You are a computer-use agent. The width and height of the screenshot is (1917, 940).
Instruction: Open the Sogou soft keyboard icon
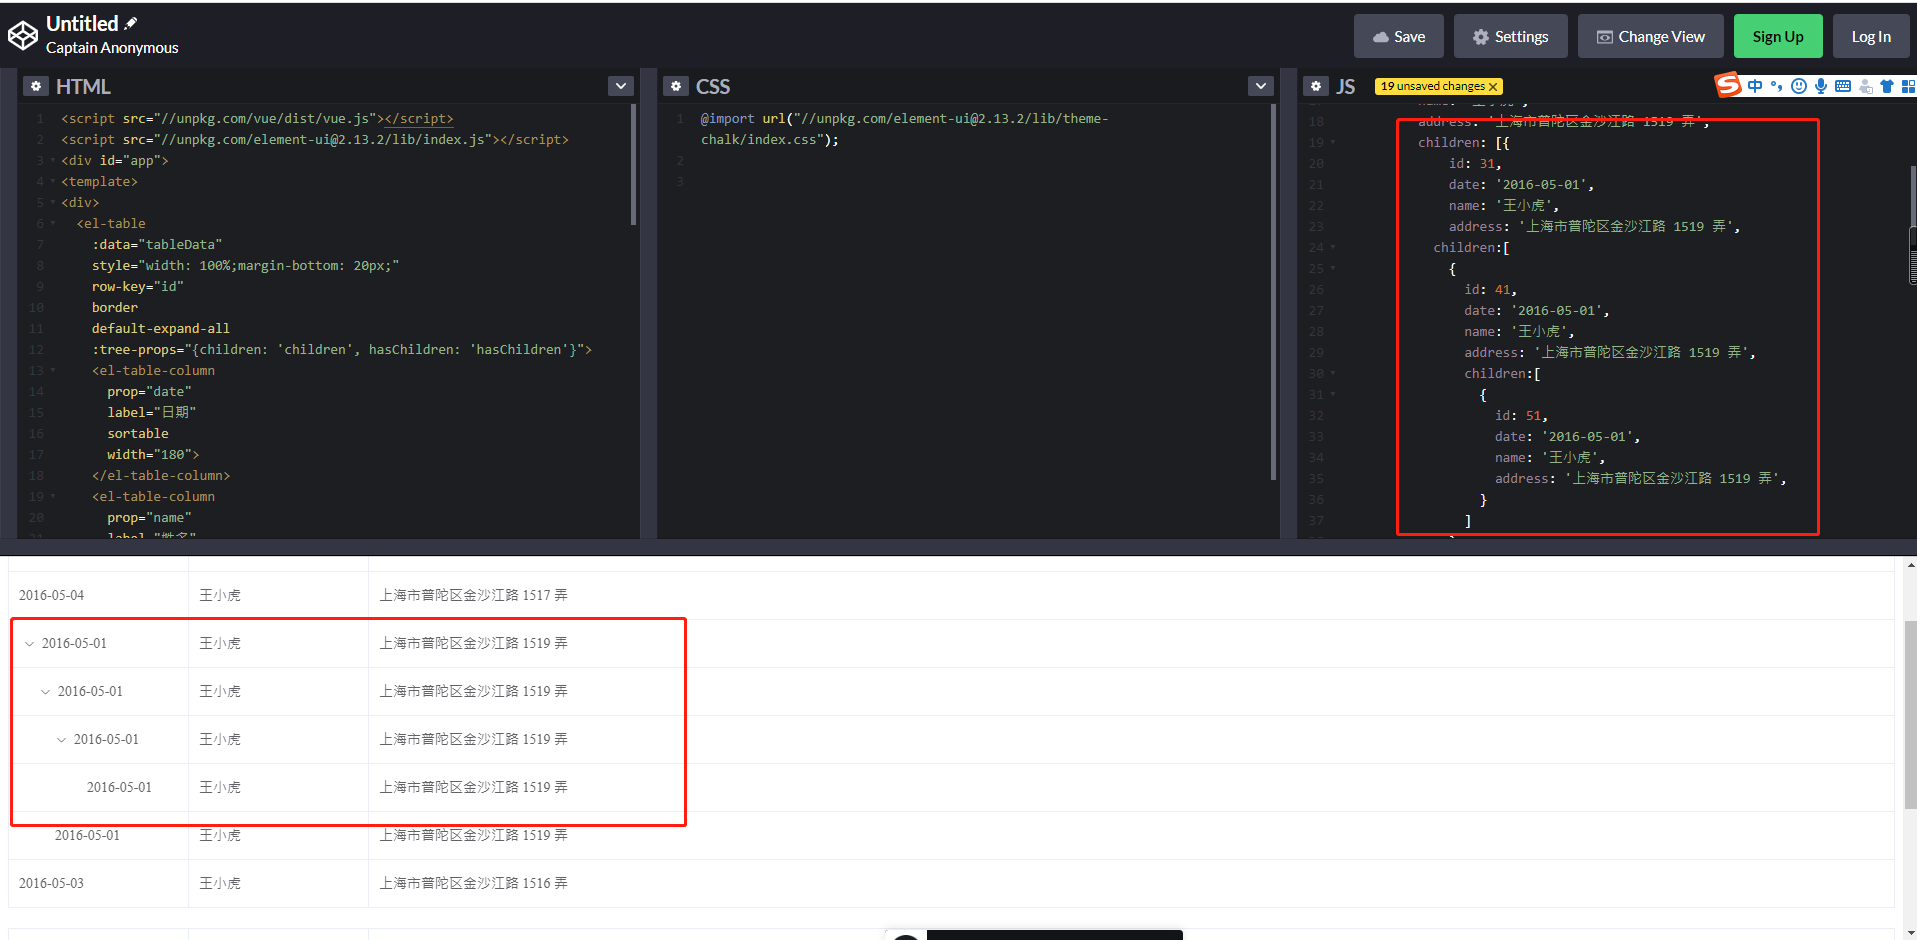point(1843,86)
